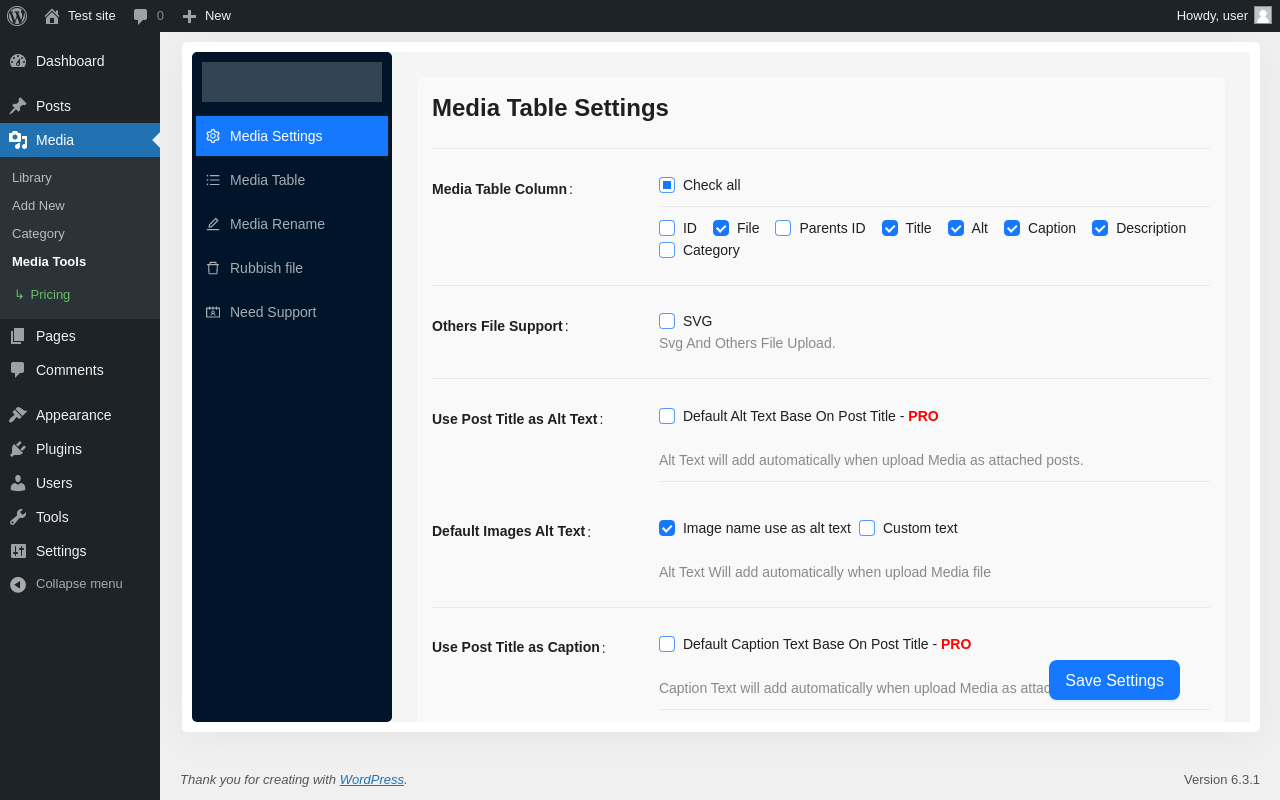Open the WordPress footer link
Image resolution: width=1280 pixels, height=800 pixels.
click(371, 780)
